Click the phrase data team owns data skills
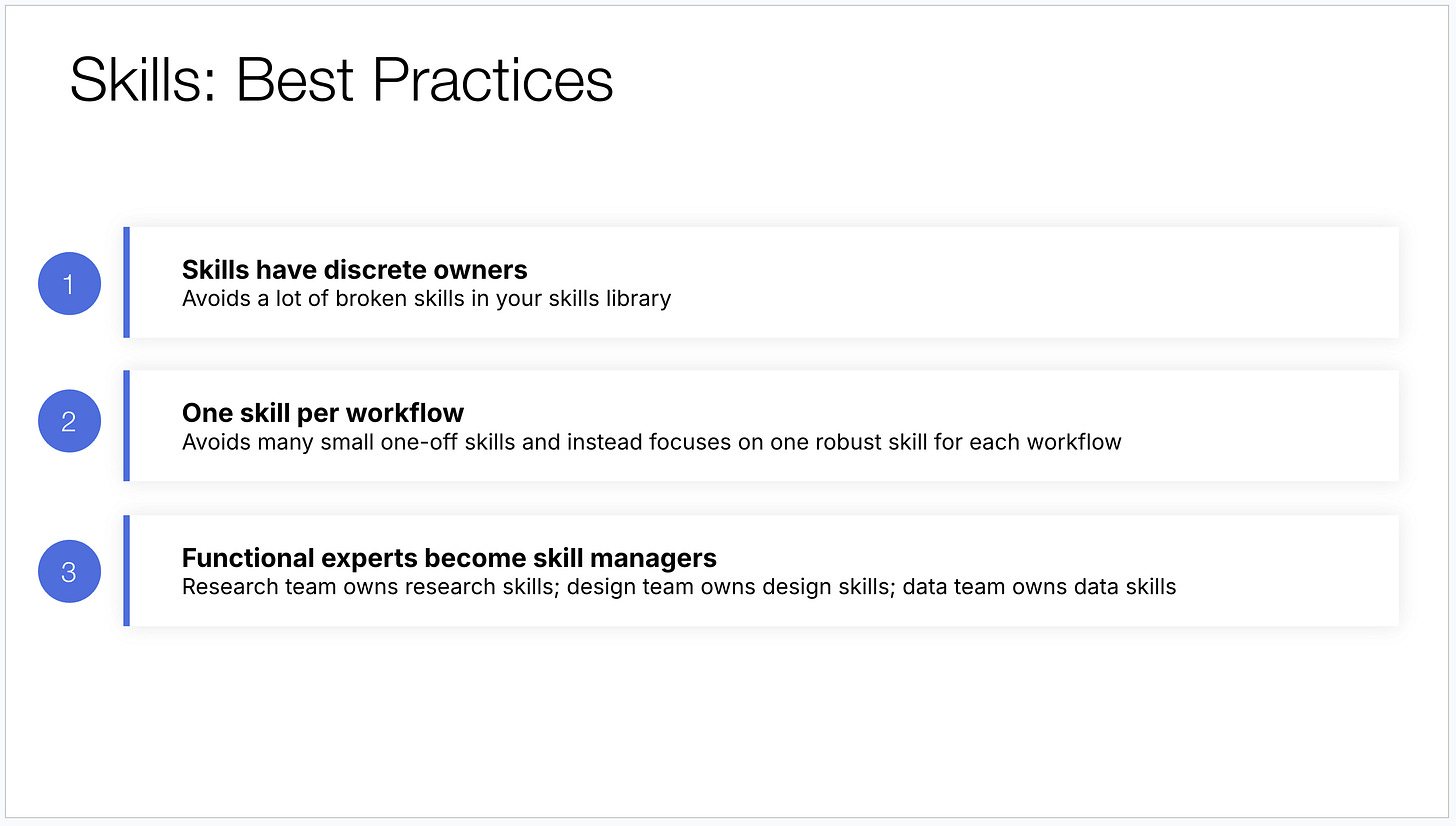This screenshot has width=1456, height=826. 1039,586
